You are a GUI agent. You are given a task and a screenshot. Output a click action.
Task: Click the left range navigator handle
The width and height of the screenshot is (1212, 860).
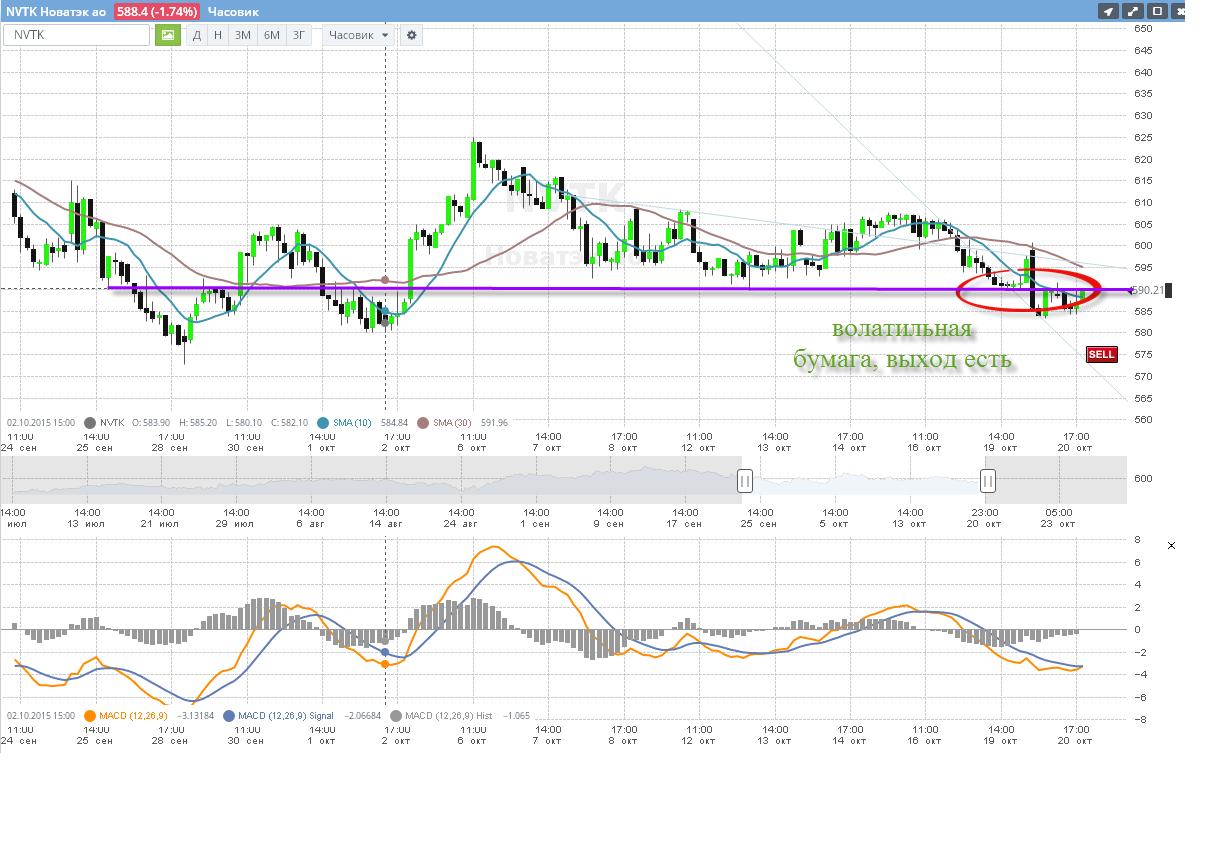click(744, 481)
